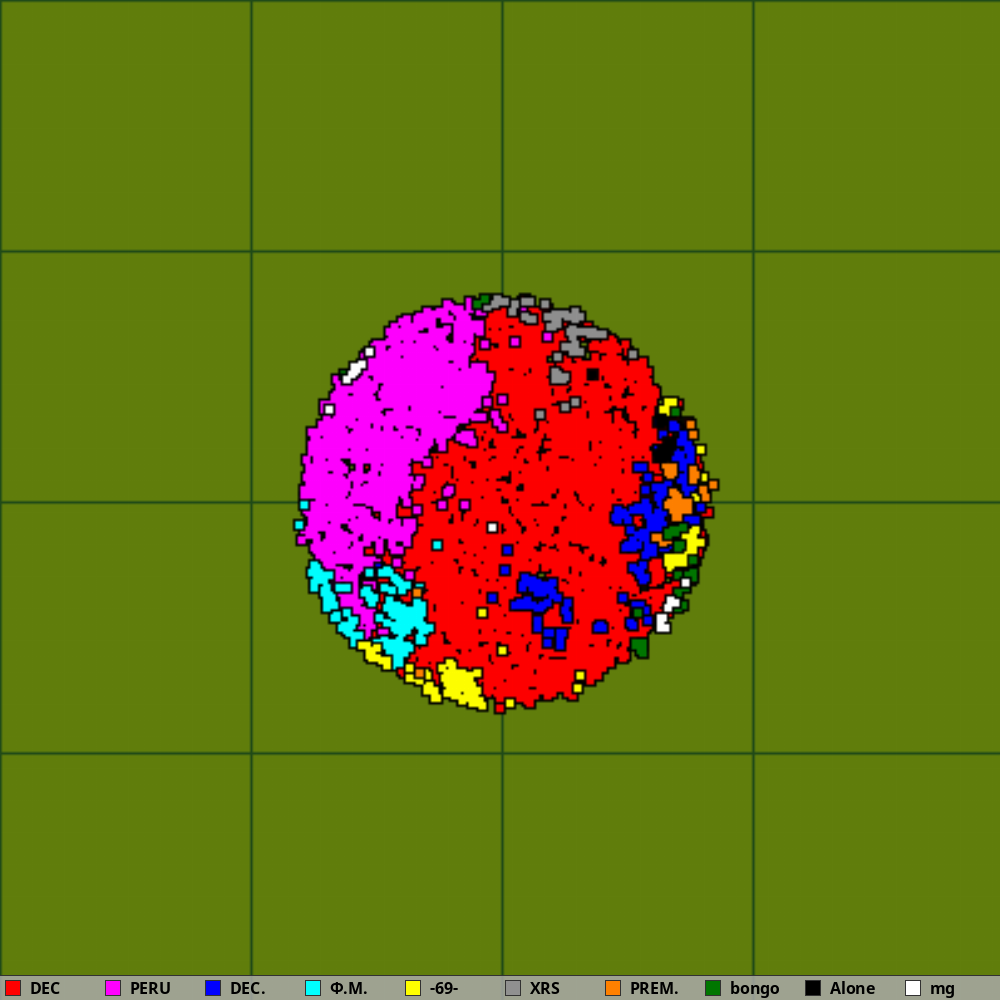This screenshot has height=1000, width=1000.
Task: Select the magenta PERU legend swatch
Action: tap(113, 988)
